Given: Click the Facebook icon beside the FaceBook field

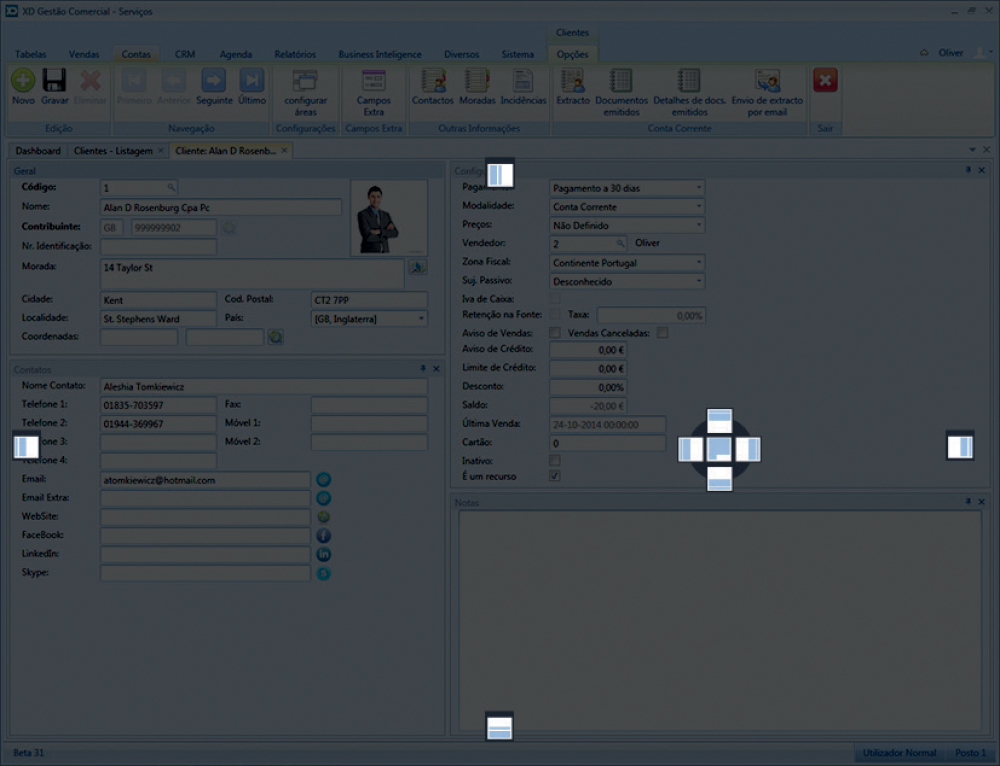Looking at the screenshot, I should [x=324, y=535].
